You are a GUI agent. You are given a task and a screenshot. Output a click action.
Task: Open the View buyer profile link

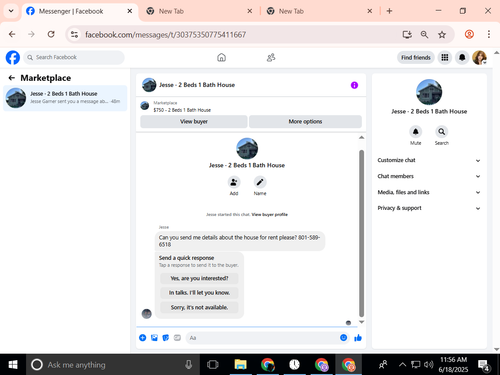point(270,215)
